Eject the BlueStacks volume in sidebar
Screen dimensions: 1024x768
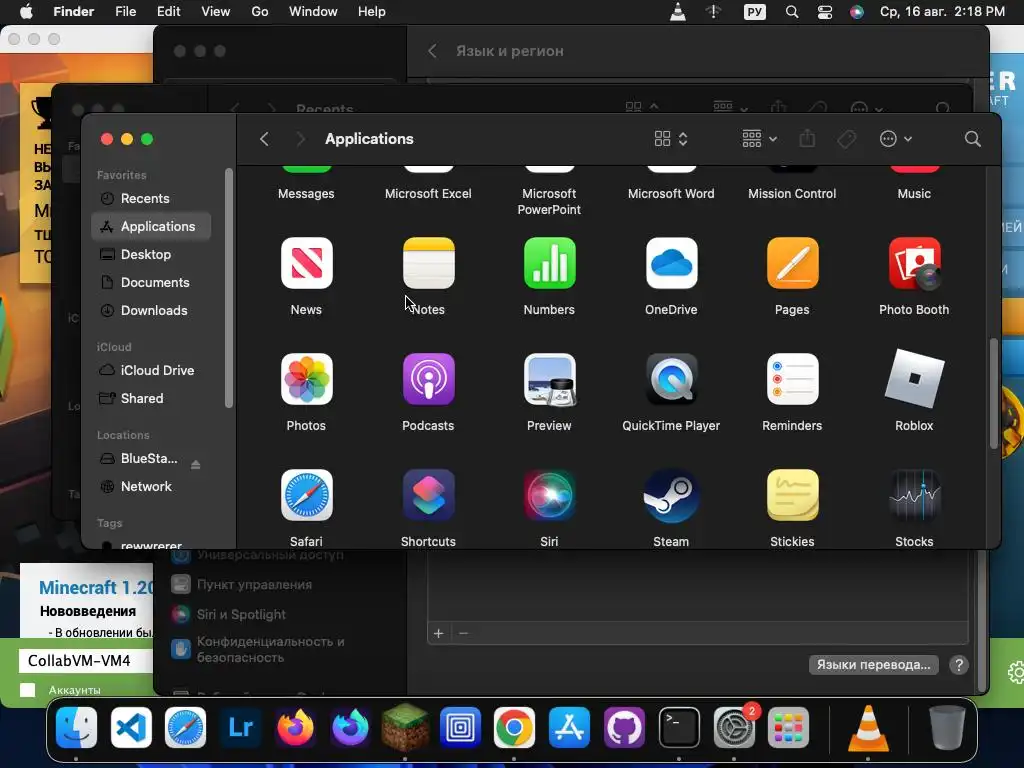(x=195, y=464)
